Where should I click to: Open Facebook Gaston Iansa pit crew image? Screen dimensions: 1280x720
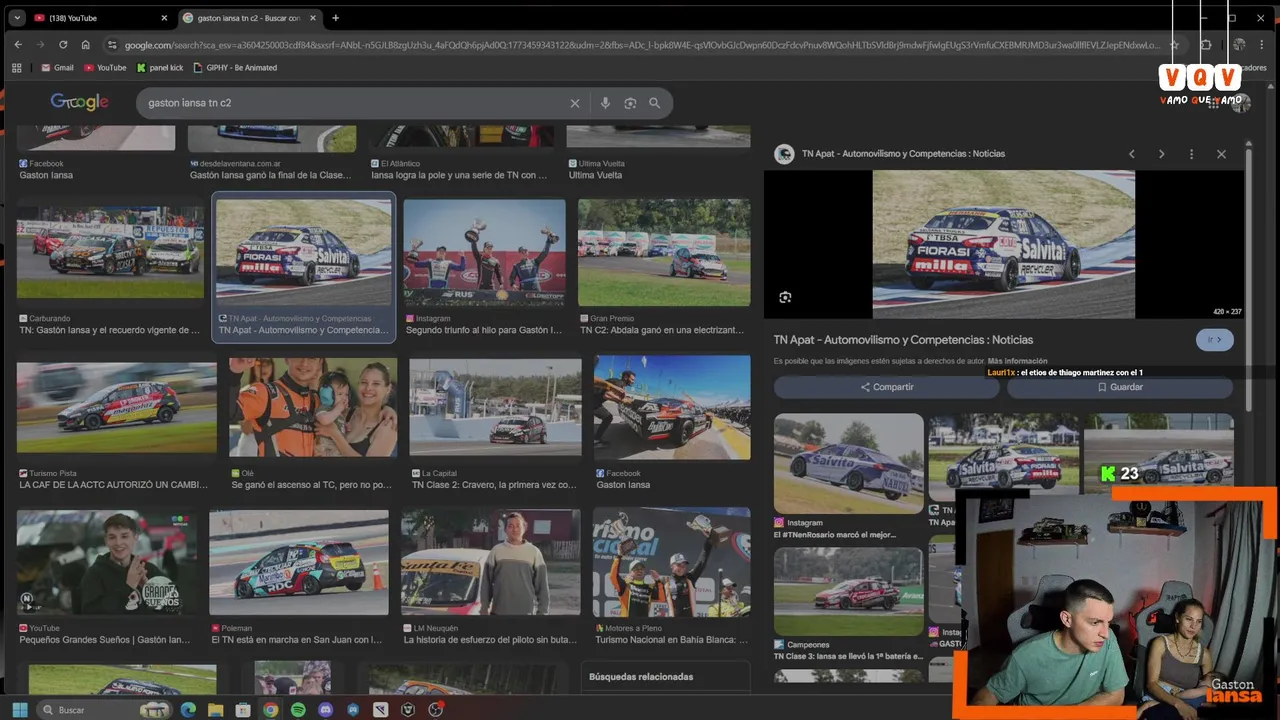pos(672,407)
